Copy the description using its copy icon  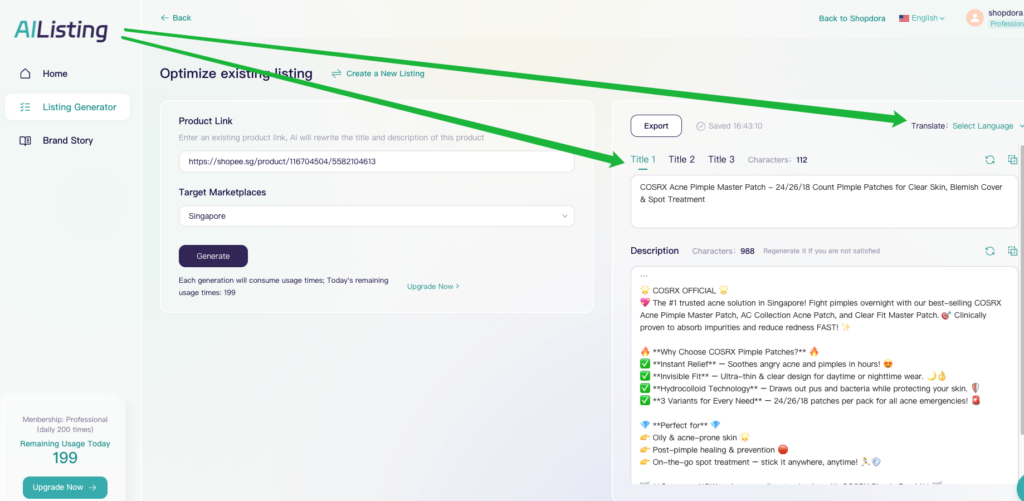pos(1012,251)
